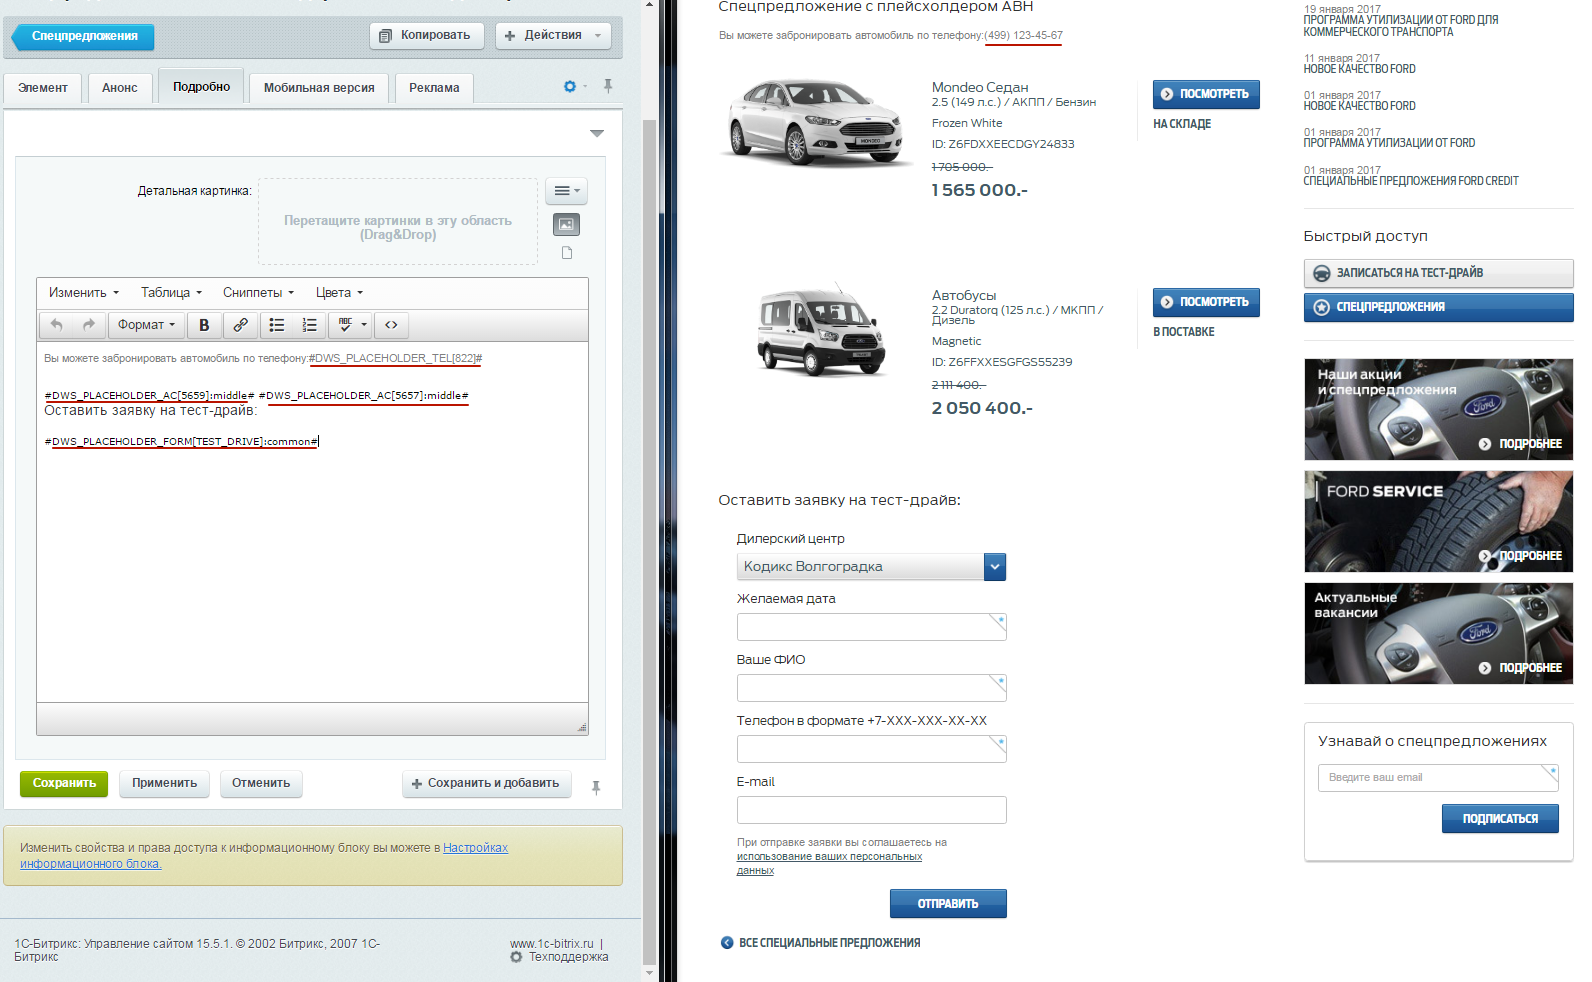Image resolution: width=1592 pixels, height=982 pixels.
Task: Click the ПОДПИСАТЬСЯ button
Action: (x=1500, y=819)
